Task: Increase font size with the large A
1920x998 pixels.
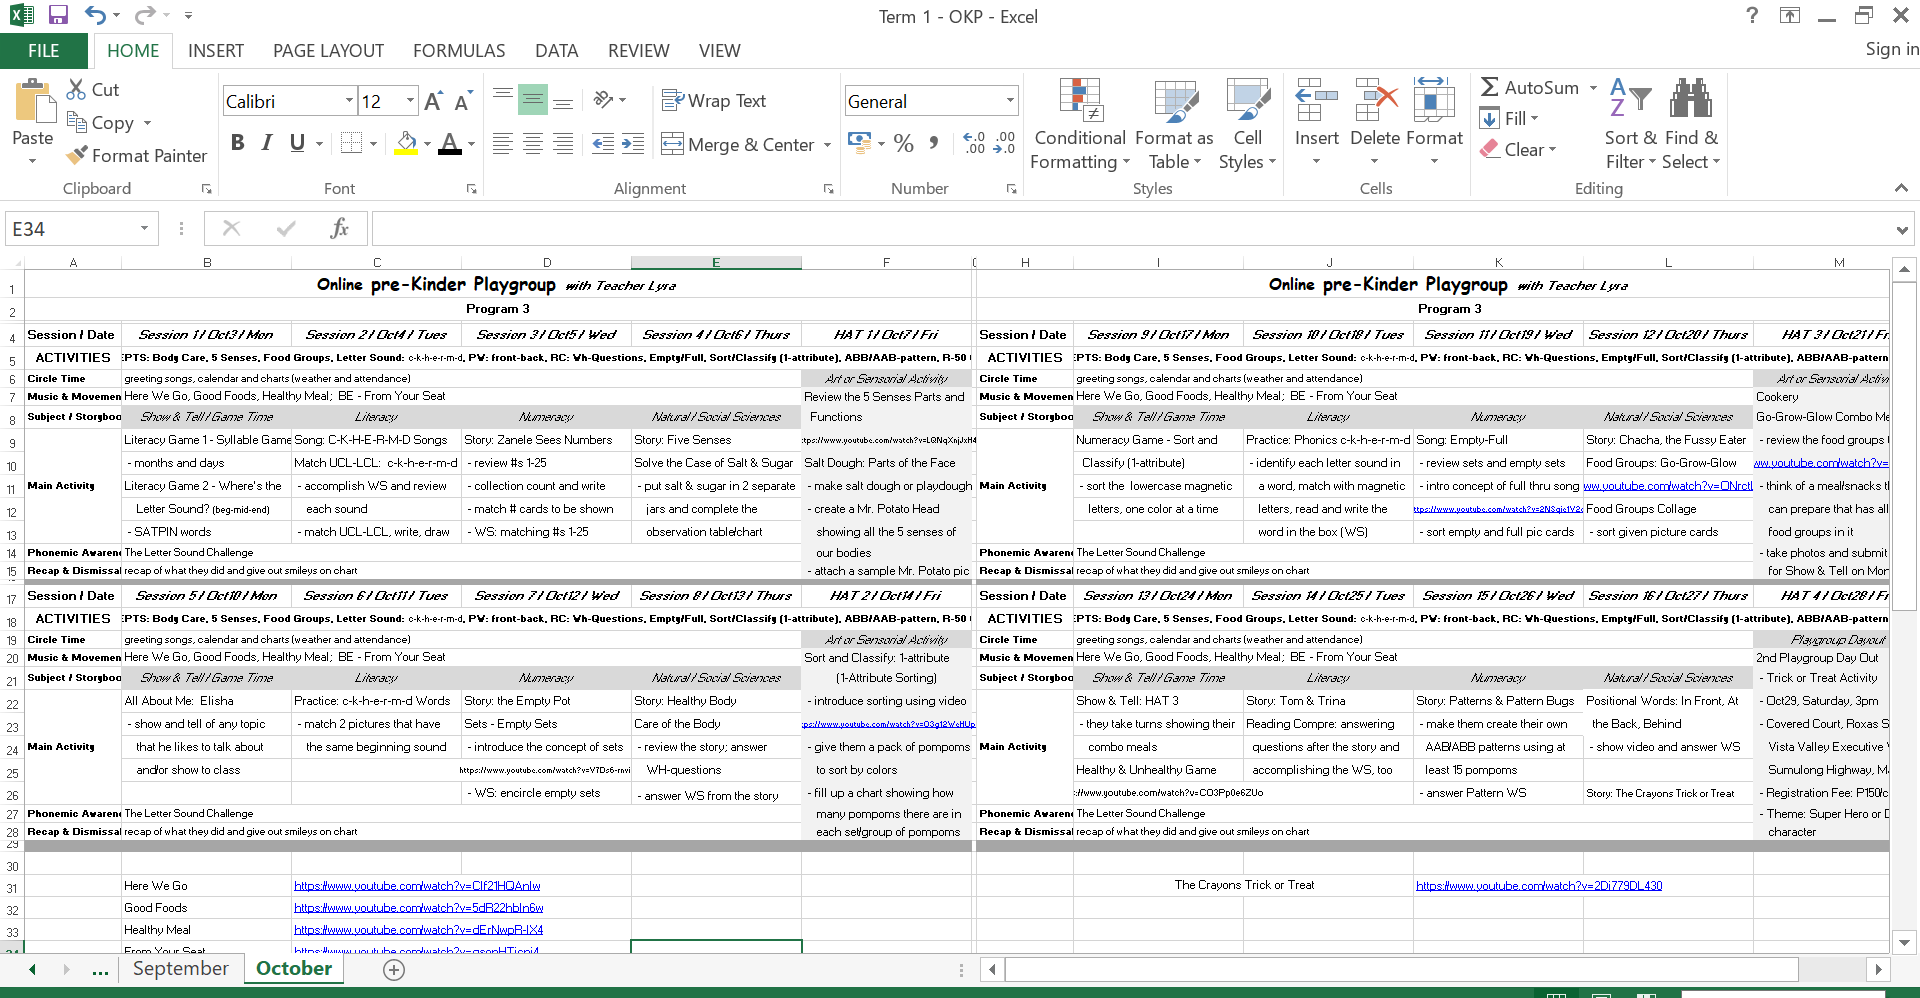Action: pos(433,101)
